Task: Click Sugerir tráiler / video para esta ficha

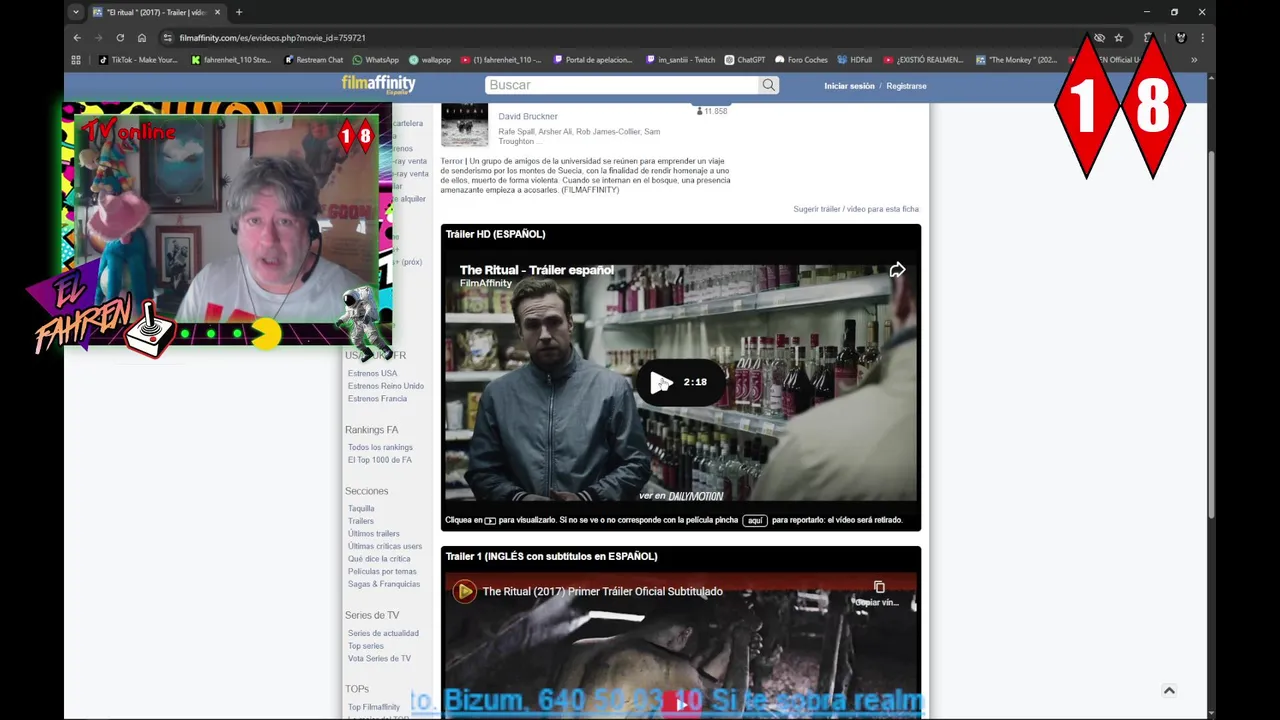Action: click(856, 209)
